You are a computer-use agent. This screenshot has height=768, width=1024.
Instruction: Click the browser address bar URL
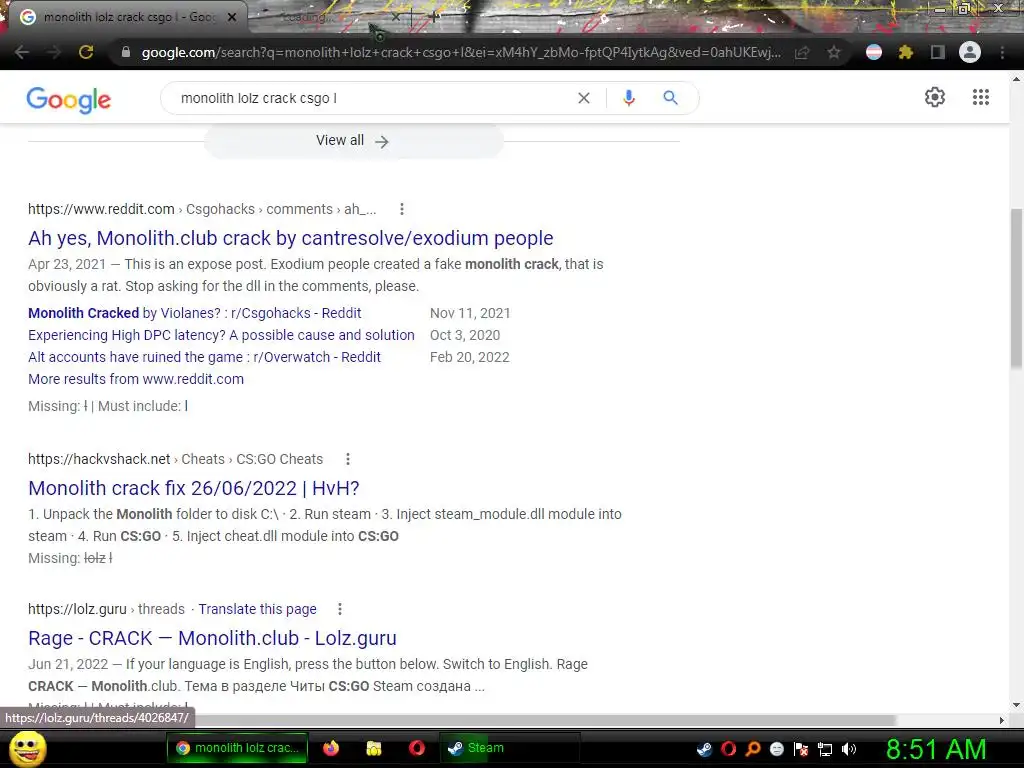(x=460, y=52)
